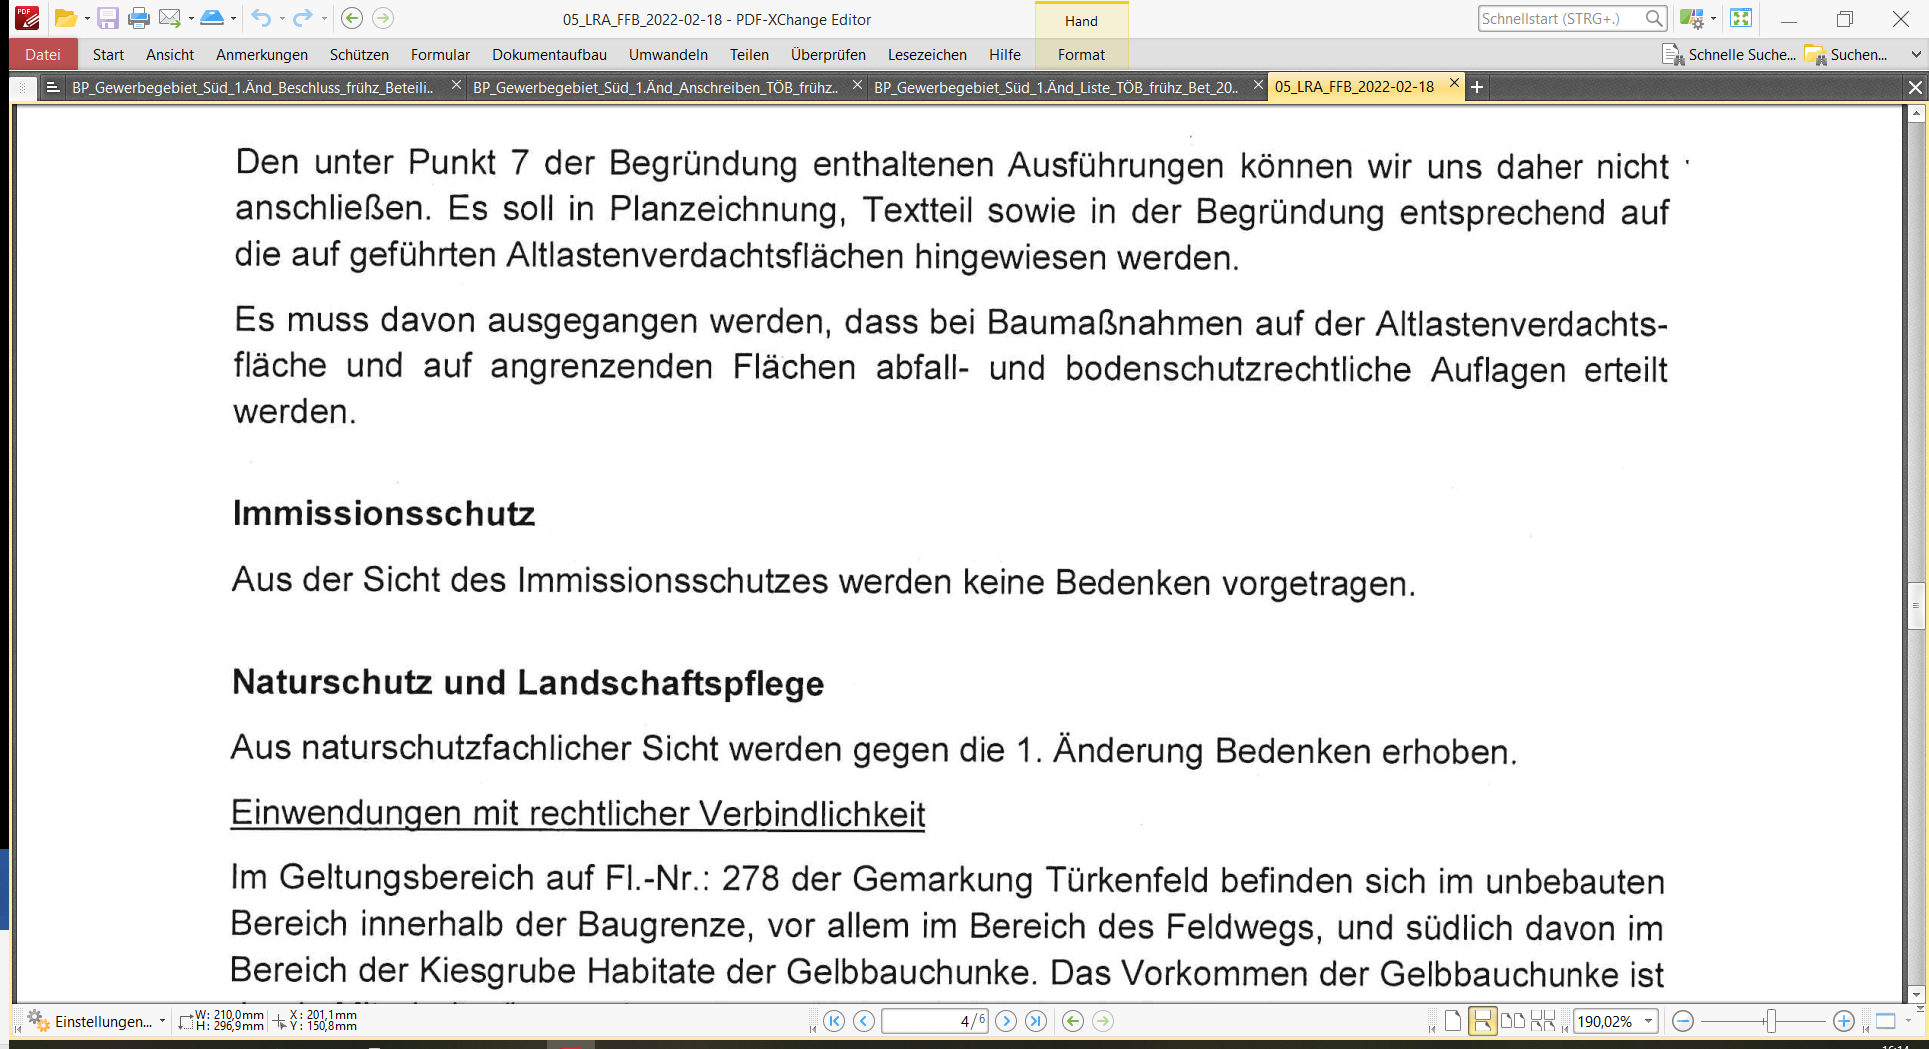Open the zoom level 190,02% dropdown
1929x1049 pixels.
1649,1021
